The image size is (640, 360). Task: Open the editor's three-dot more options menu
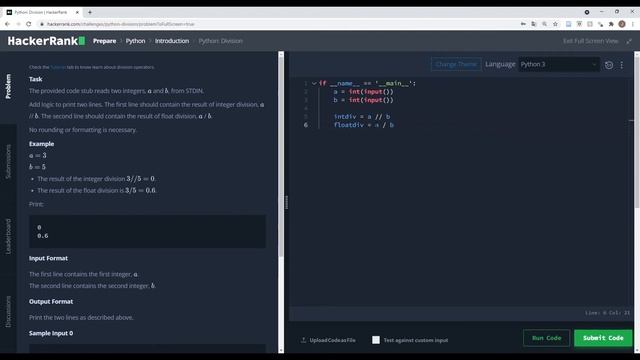622,65
